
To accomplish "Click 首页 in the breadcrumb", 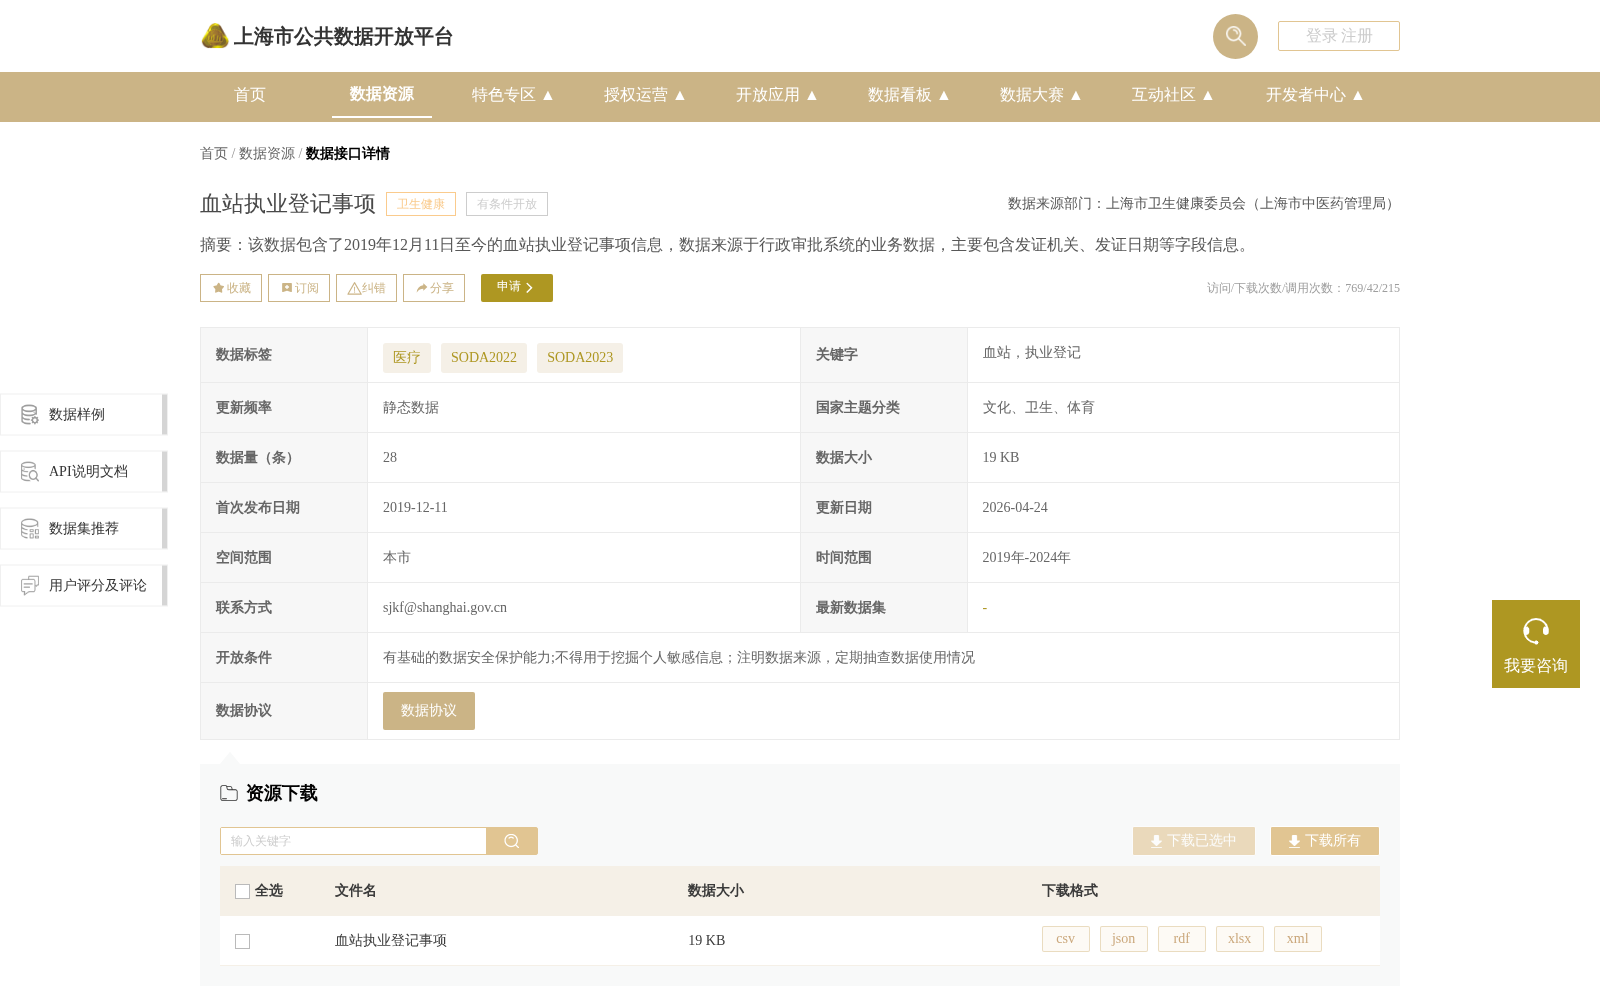I will 214,153.
